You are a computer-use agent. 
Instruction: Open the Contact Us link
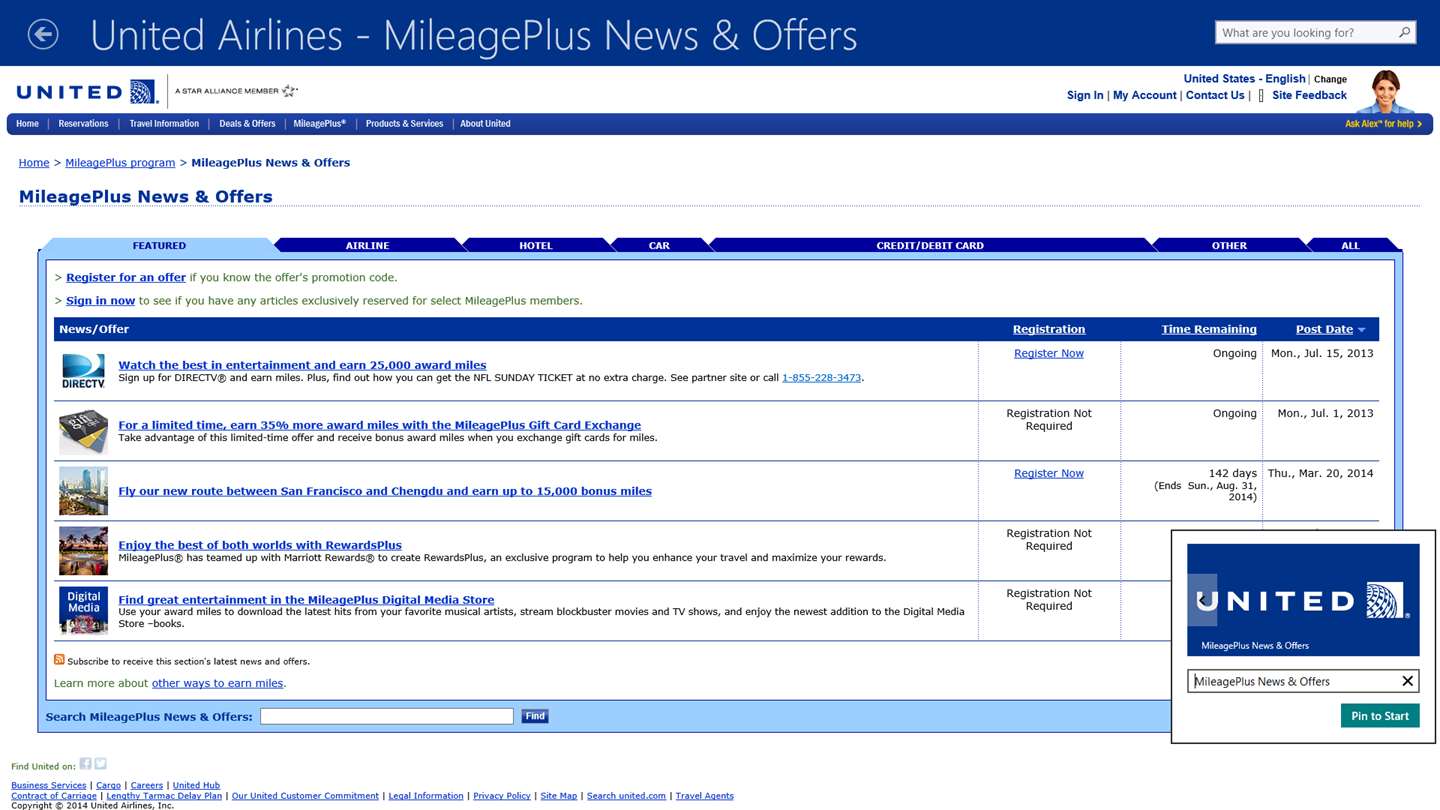(1215, 96)
